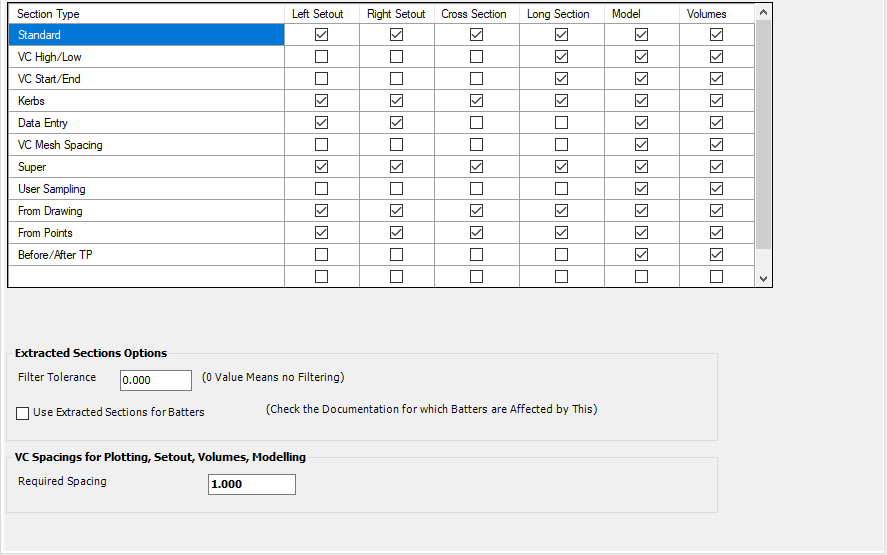This screenshot has height=555, width=887.
Task: Select the From Drawing row
Action: click(x=147, y=211)
